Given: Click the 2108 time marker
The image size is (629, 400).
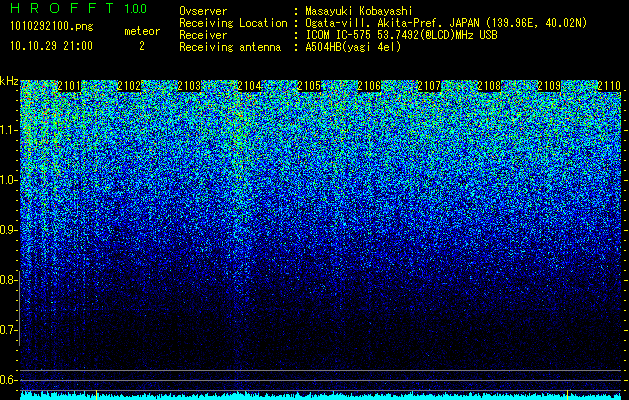Looking at the screenshot, I should coord(489,86).
